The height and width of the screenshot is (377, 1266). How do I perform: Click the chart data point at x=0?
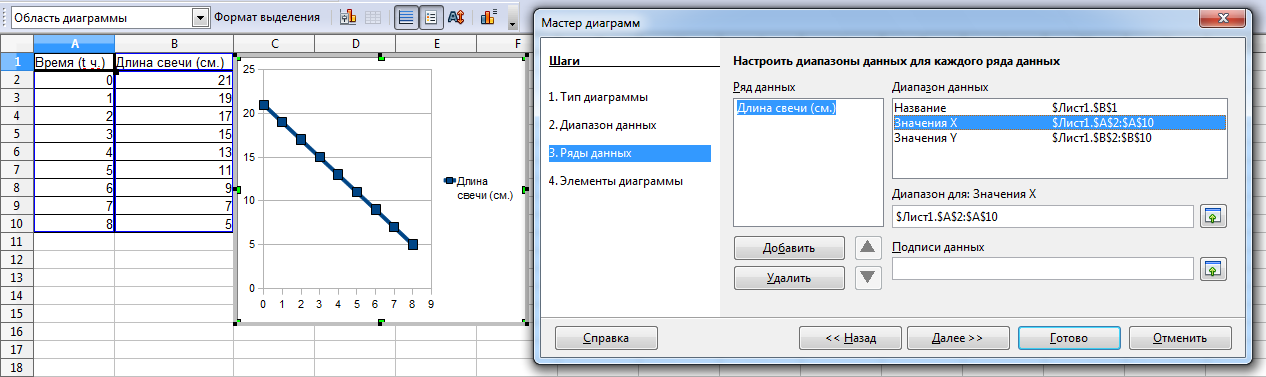point(263,105)
